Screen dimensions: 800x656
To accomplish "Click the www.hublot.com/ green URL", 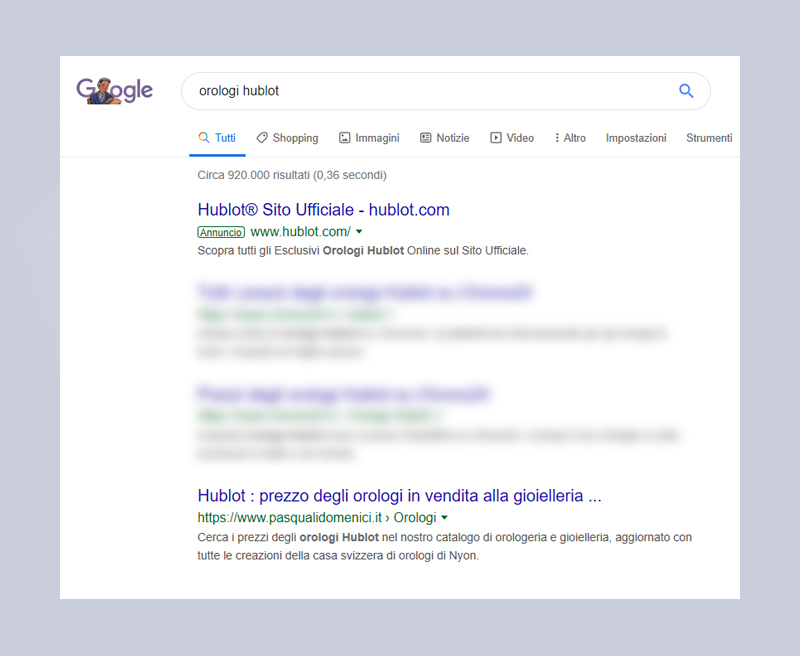I will tap(300, 232).
